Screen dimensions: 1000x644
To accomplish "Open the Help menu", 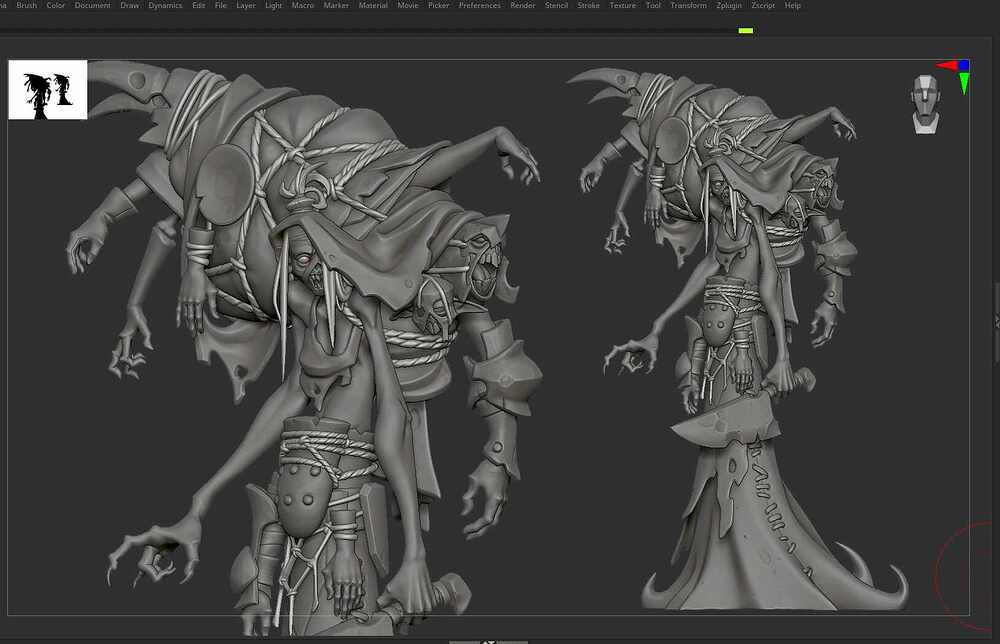I will [793, 5].
